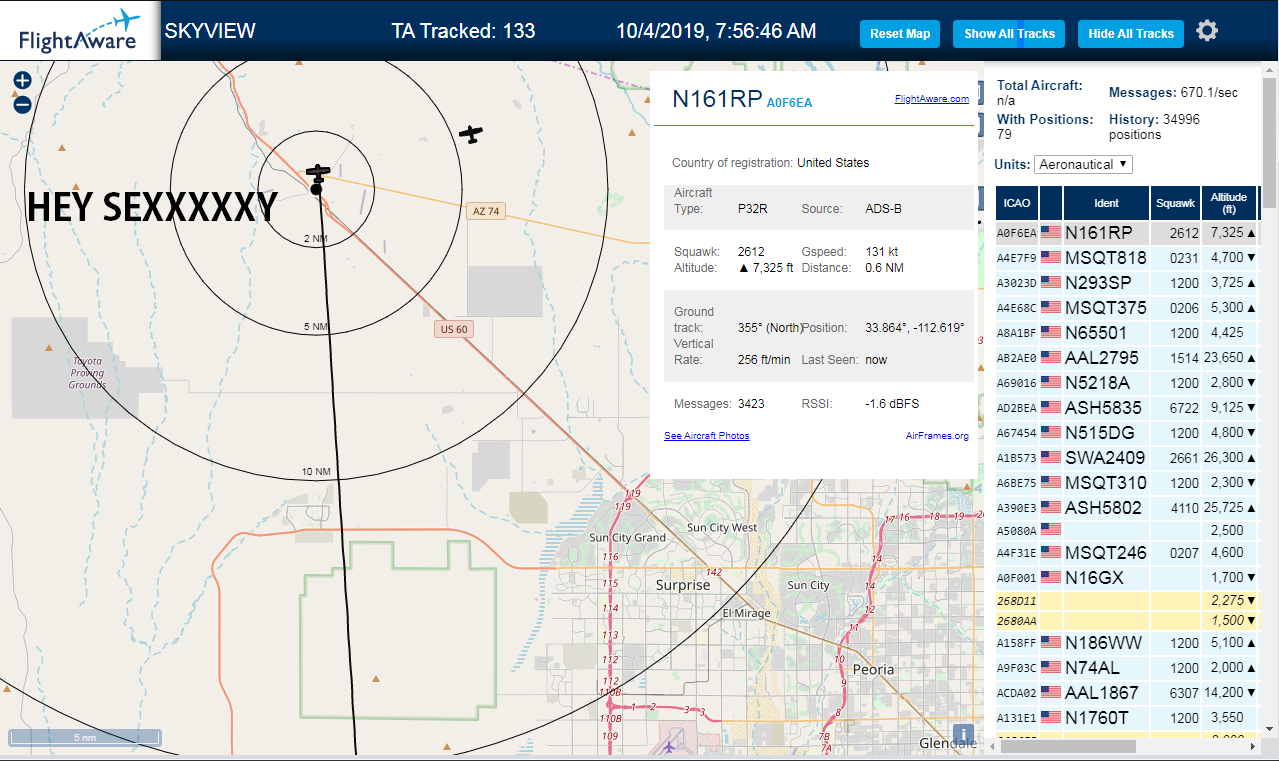
Task: Open the See Aircraft Photos link
Action: point(706,436)
